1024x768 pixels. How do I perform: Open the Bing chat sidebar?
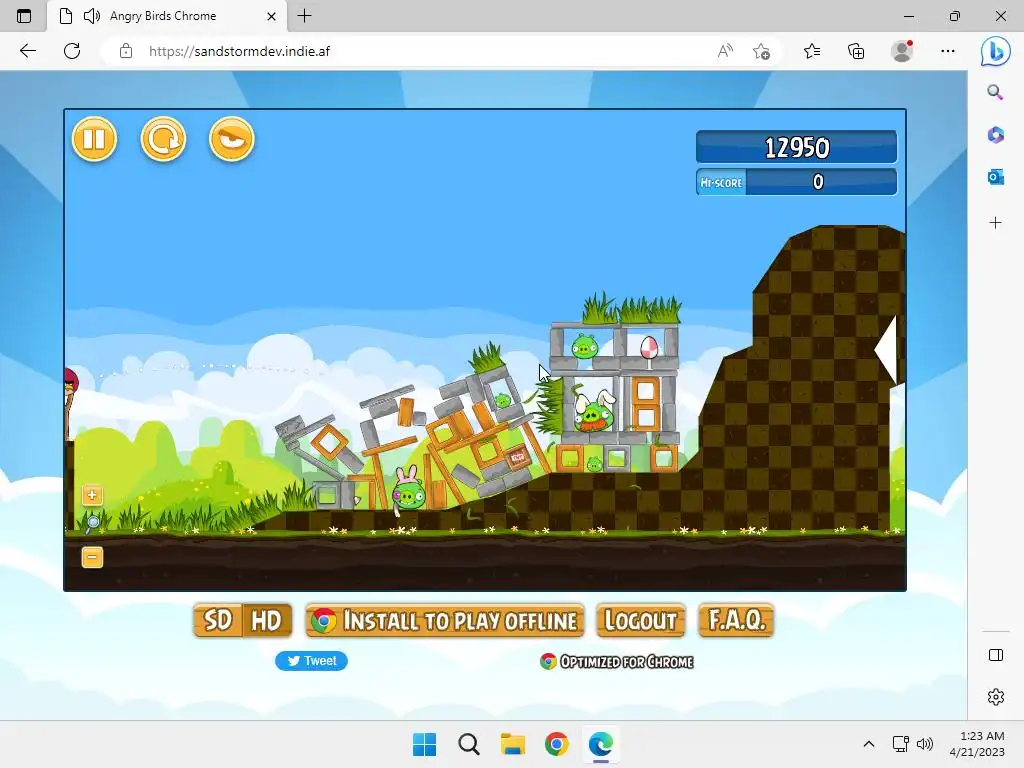[x=995, y=51]
